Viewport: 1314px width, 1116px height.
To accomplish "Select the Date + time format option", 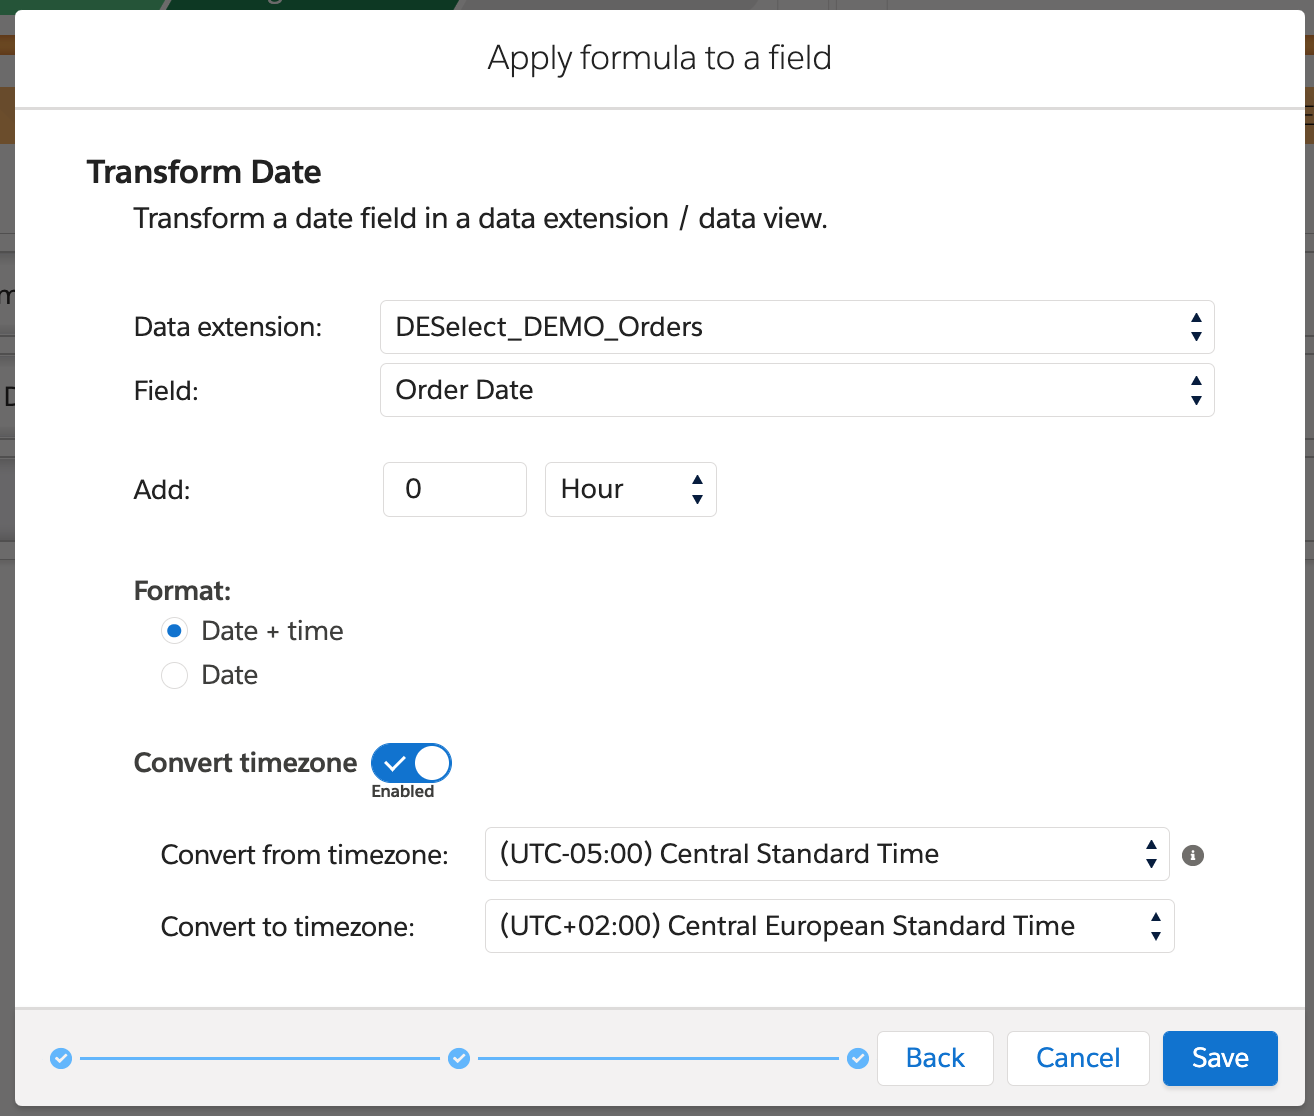I will point(174,631).
